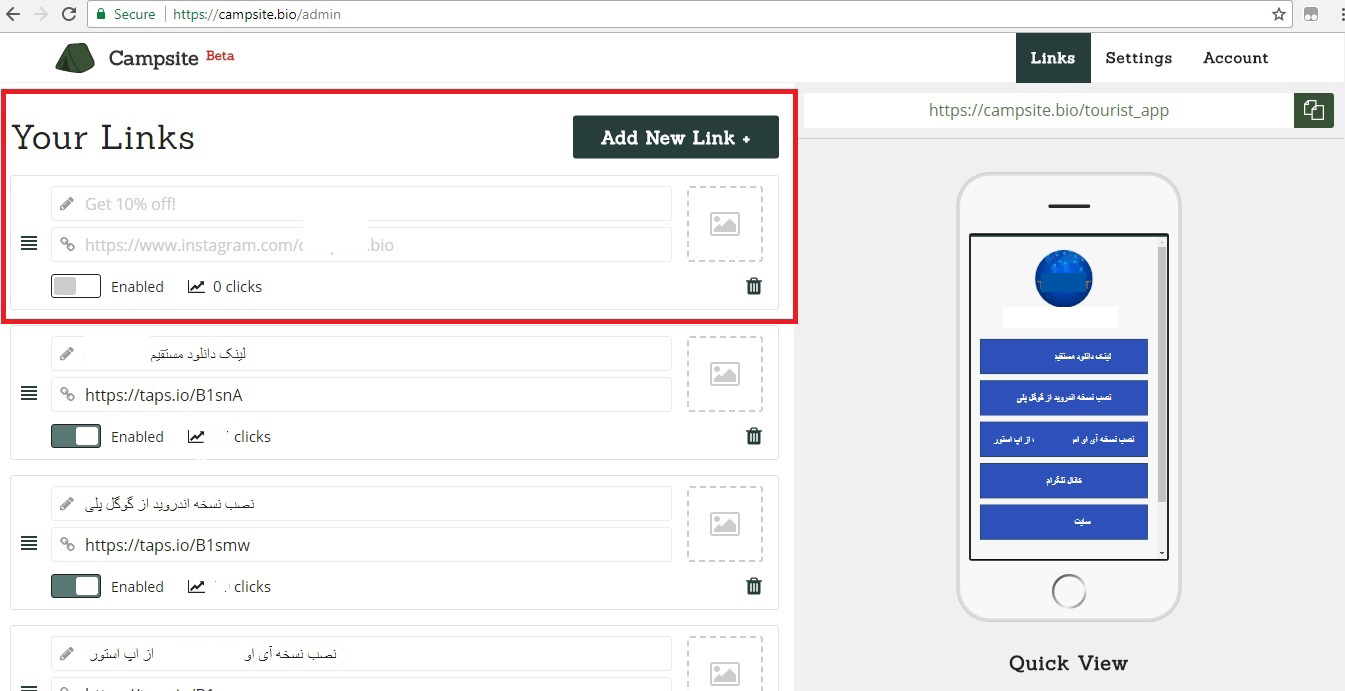This screenshot has height=691, width=1345.
Task: Click the phone preview scroll-down arrow
Action: pyautogui.click(x=1162, y=554)
